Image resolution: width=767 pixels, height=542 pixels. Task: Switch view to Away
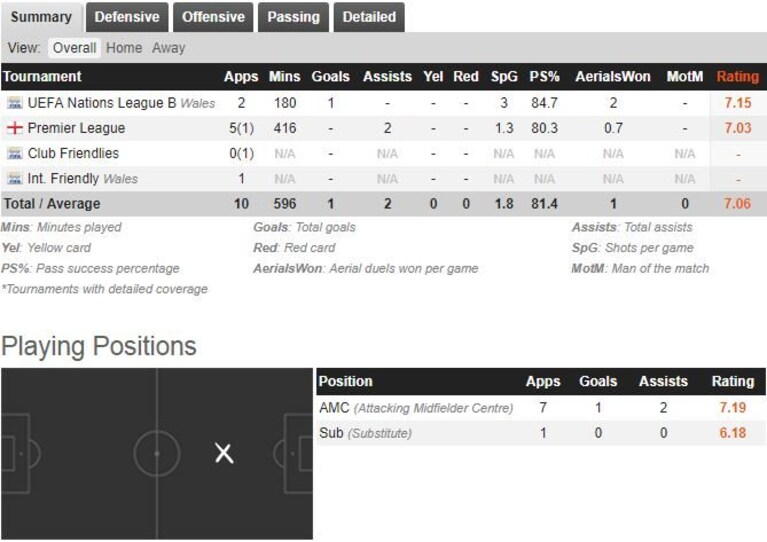(169, 48)
